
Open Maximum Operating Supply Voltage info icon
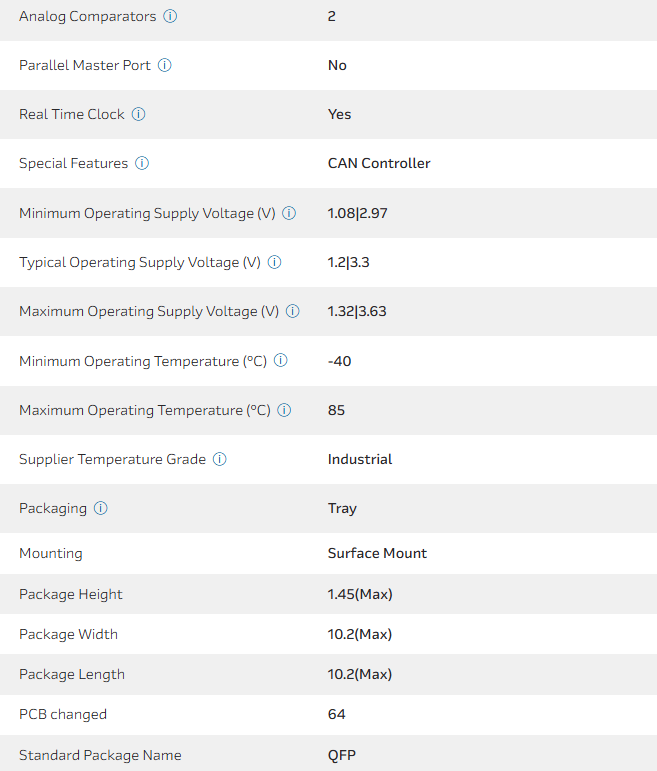pos(292,311)
